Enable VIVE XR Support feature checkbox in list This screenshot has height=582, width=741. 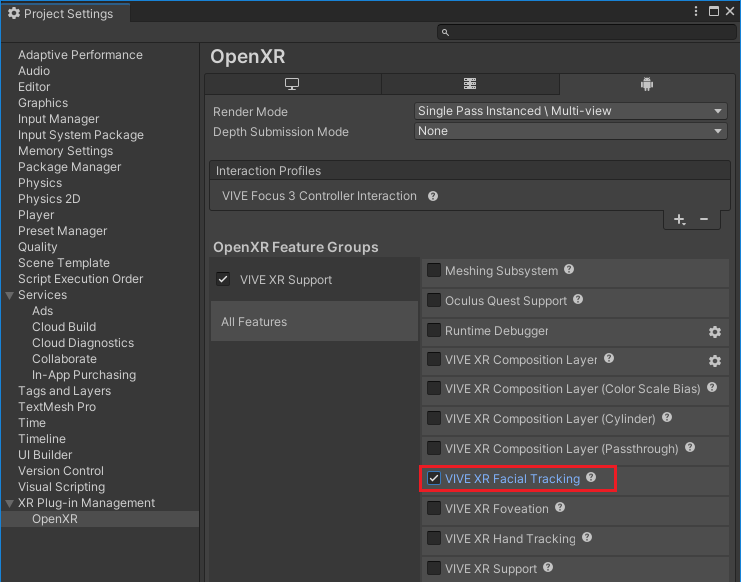click(x=434, y=568)
